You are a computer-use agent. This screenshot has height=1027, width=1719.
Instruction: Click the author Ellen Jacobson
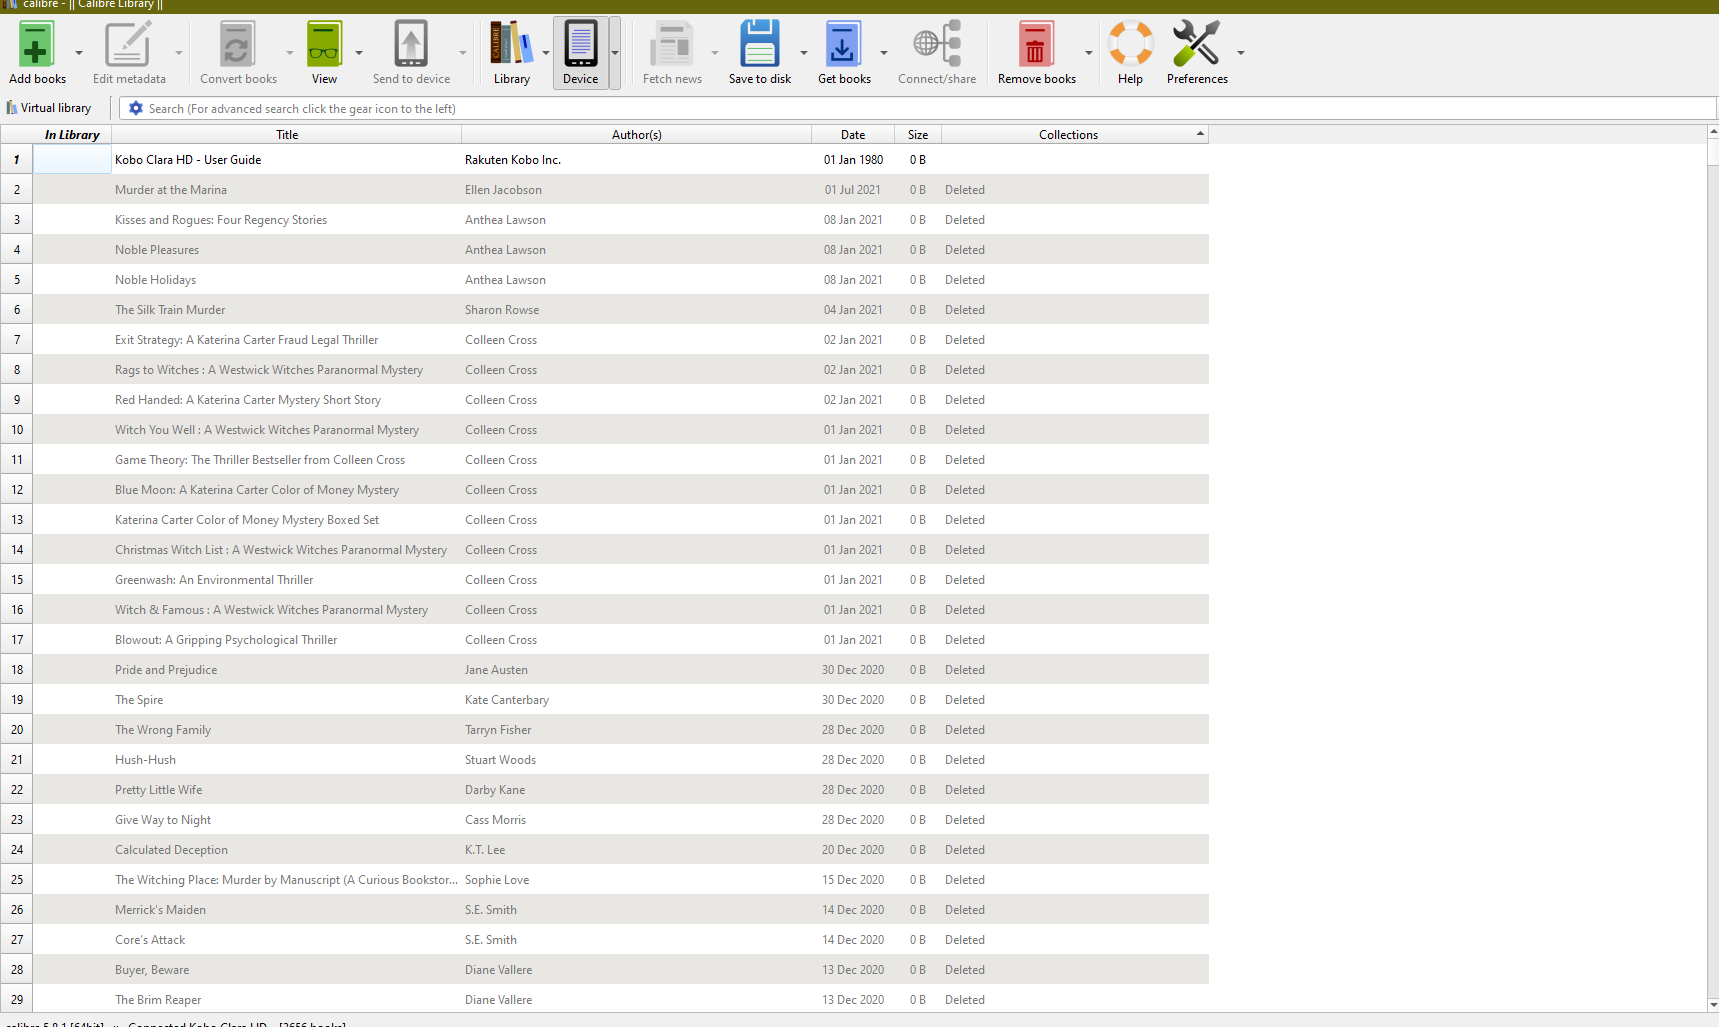(503, 190)
